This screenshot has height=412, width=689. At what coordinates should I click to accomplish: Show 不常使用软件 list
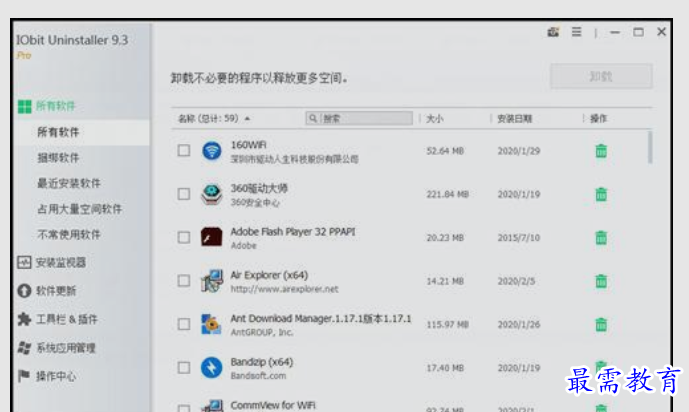(69, 235)
